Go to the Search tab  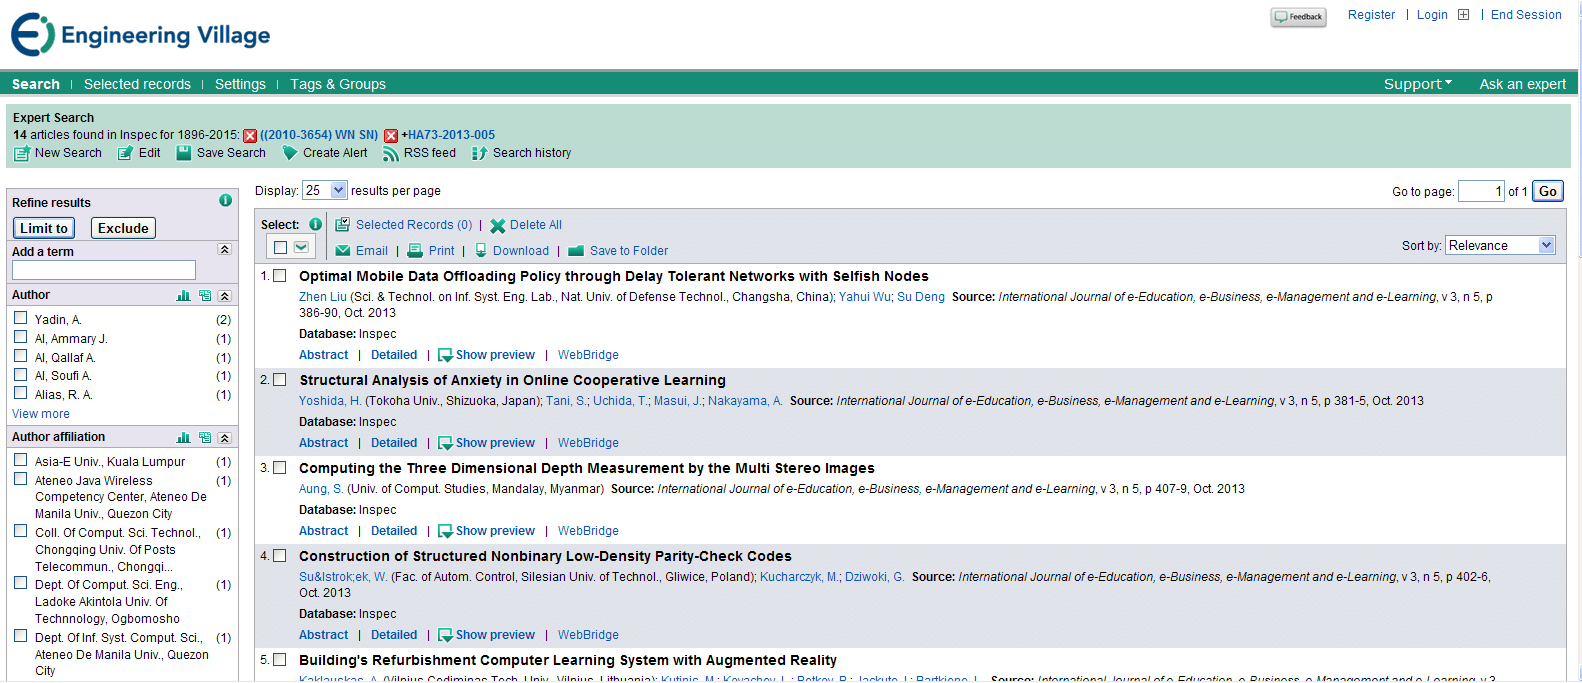pos(36,84)
